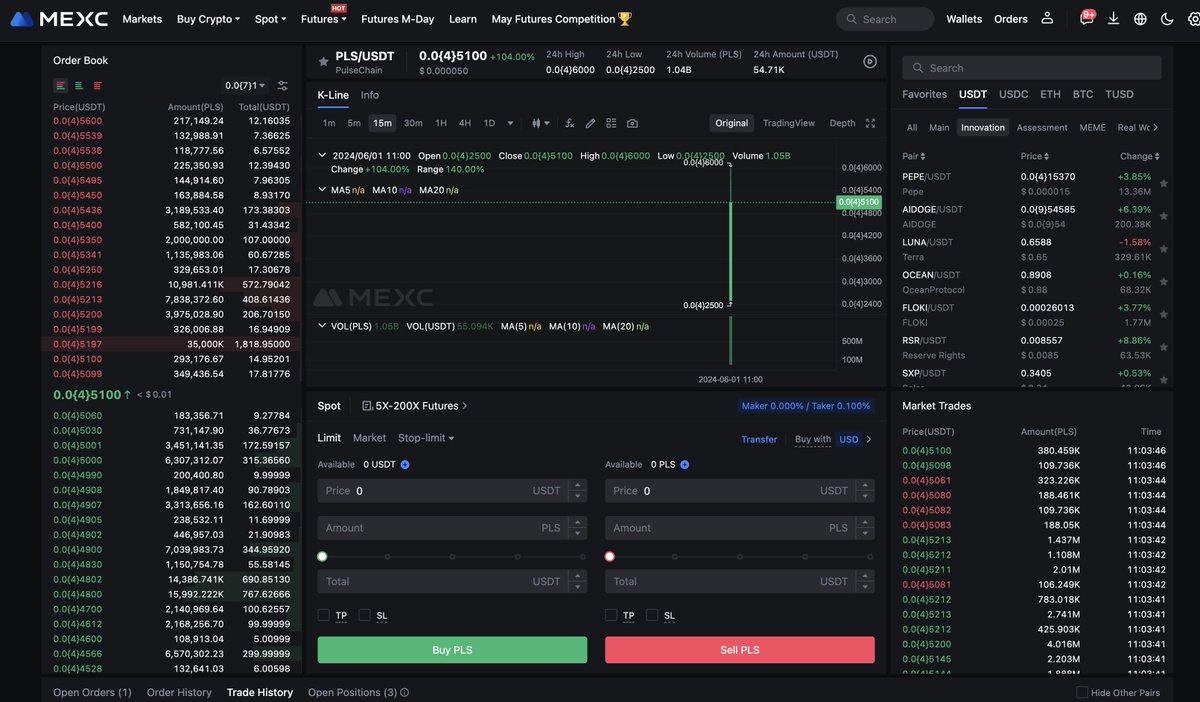Open order book precision dropdown 0.0{7}1
This screenshot has height=702, width=1200.
(247, 86)
